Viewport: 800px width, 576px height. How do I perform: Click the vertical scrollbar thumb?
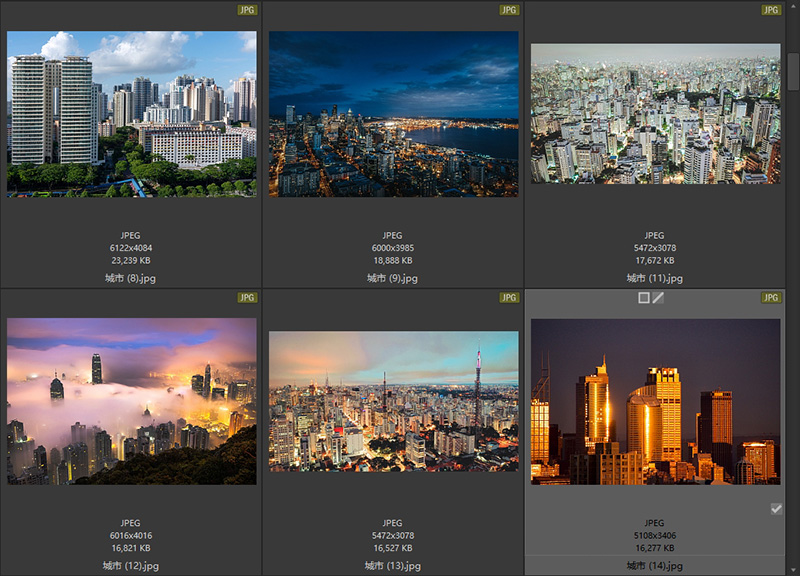click(792, 70)
